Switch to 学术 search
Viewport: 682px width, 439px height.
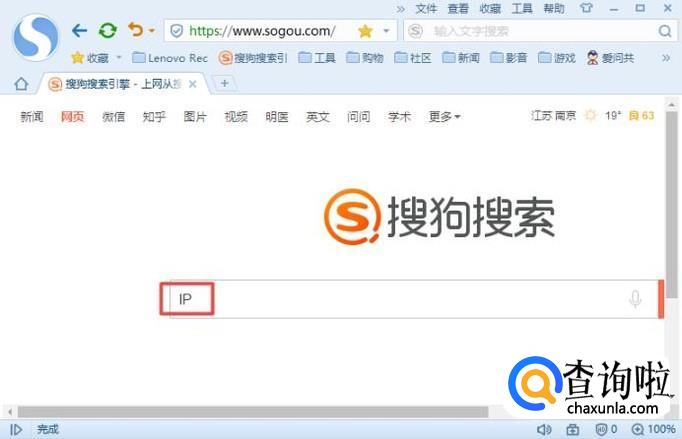click(399, 116)
